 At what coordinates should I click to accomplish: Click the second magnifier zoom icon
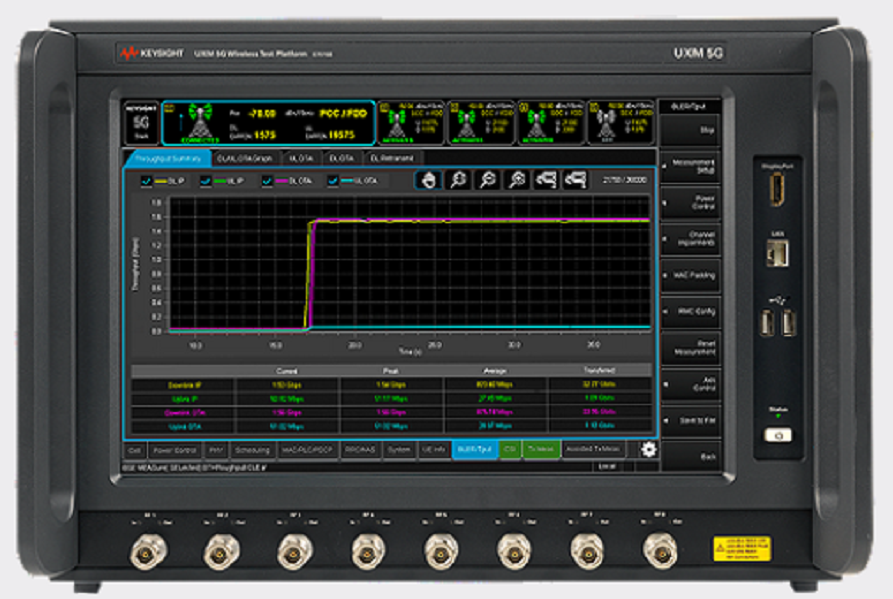coord(487,180)
